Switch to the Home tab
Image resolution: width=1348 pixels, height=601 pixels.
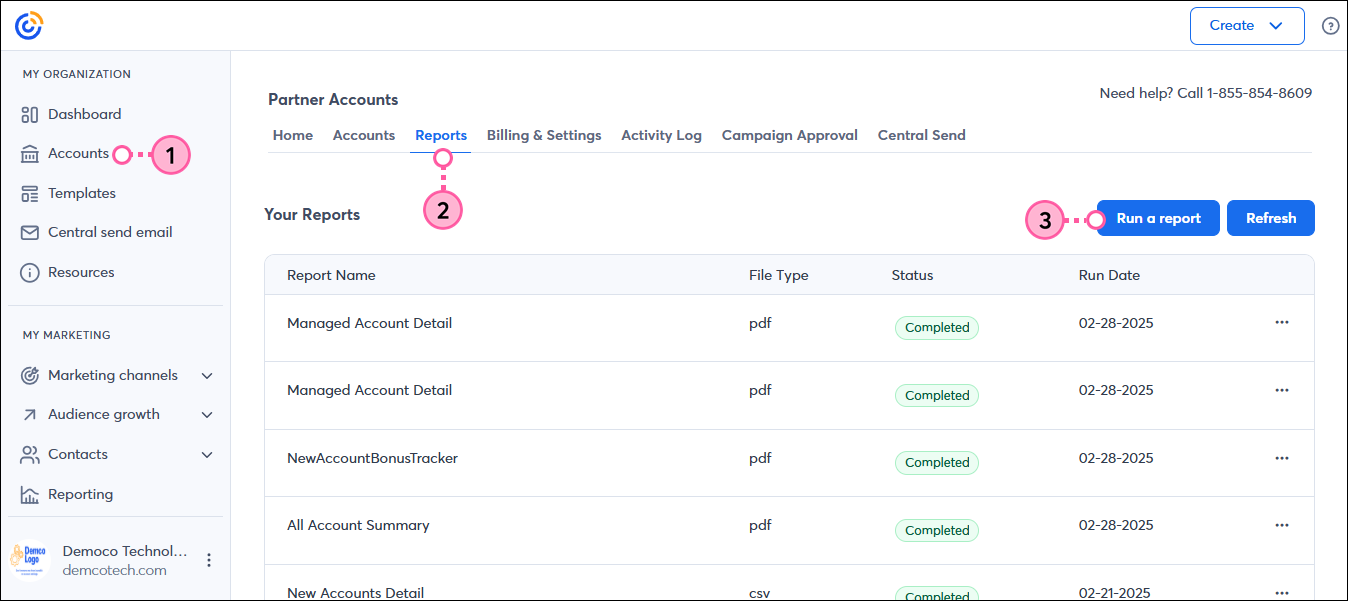[x=293, y=135]
